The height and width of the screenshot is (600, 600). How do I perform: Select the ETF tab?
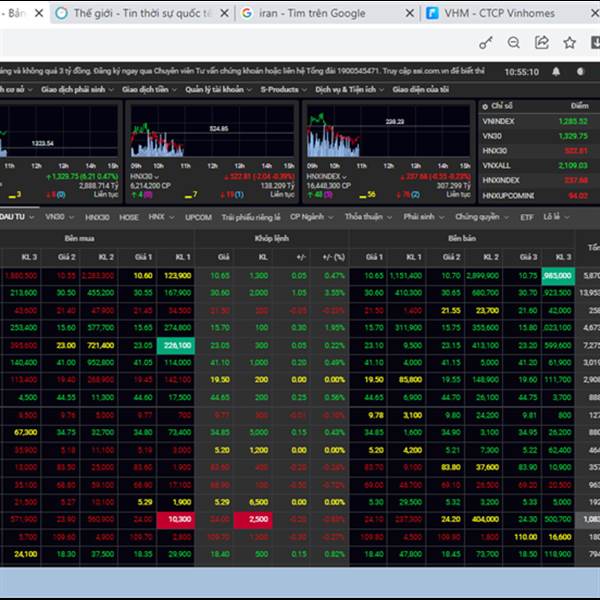click(527, 217)
